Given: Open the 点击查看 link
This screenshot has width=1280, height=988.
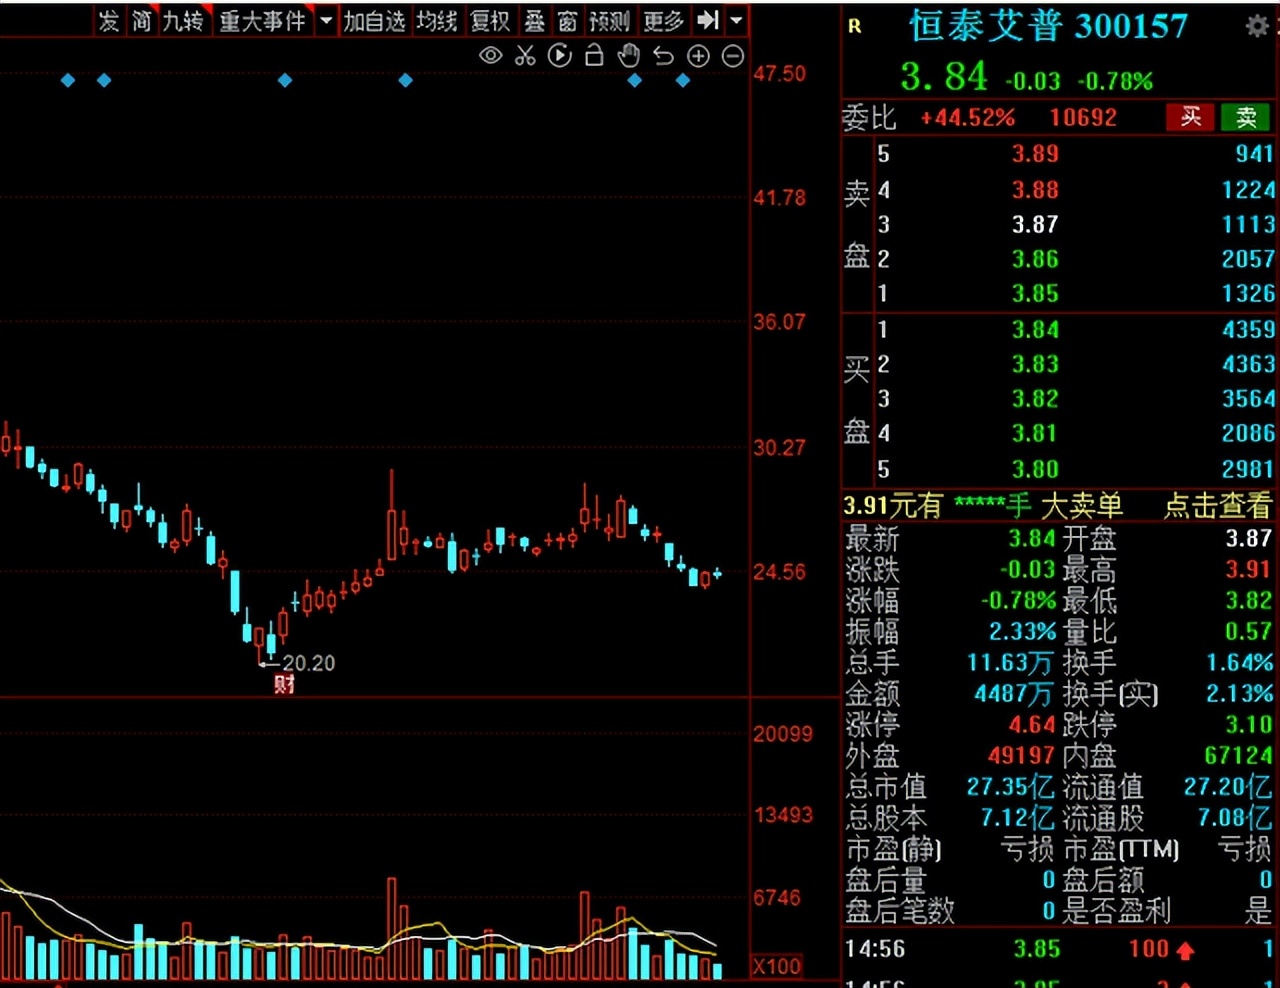Looking at the screenshot, I should coord(1217,506).
